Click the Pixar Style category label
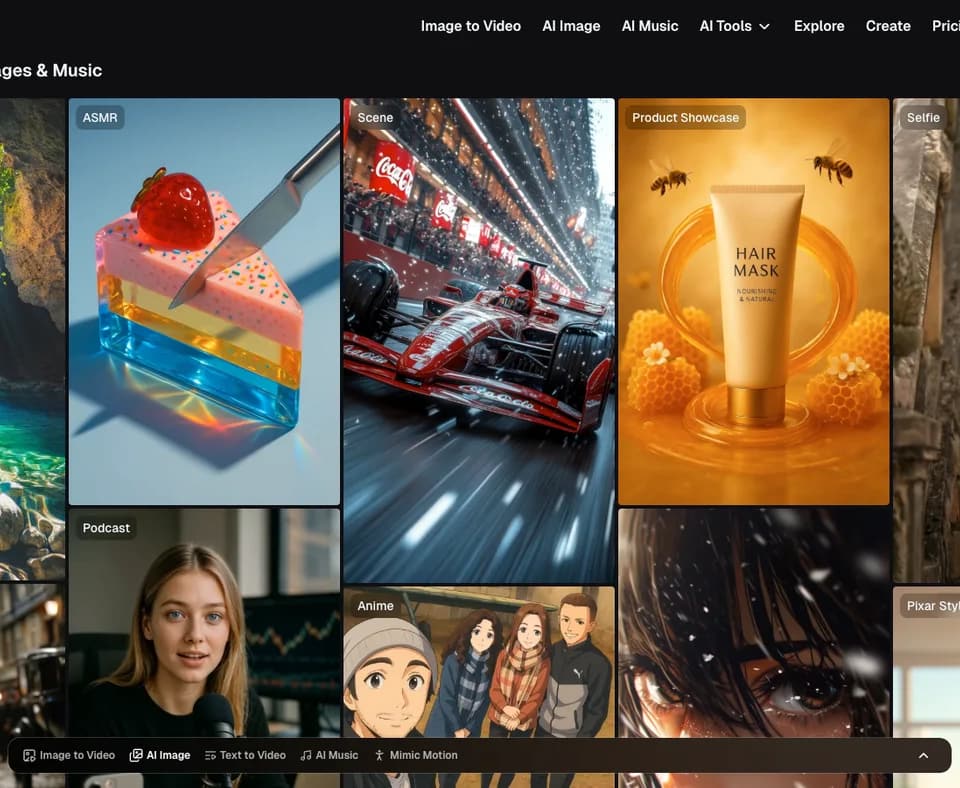960x788 pixels. 932,605
